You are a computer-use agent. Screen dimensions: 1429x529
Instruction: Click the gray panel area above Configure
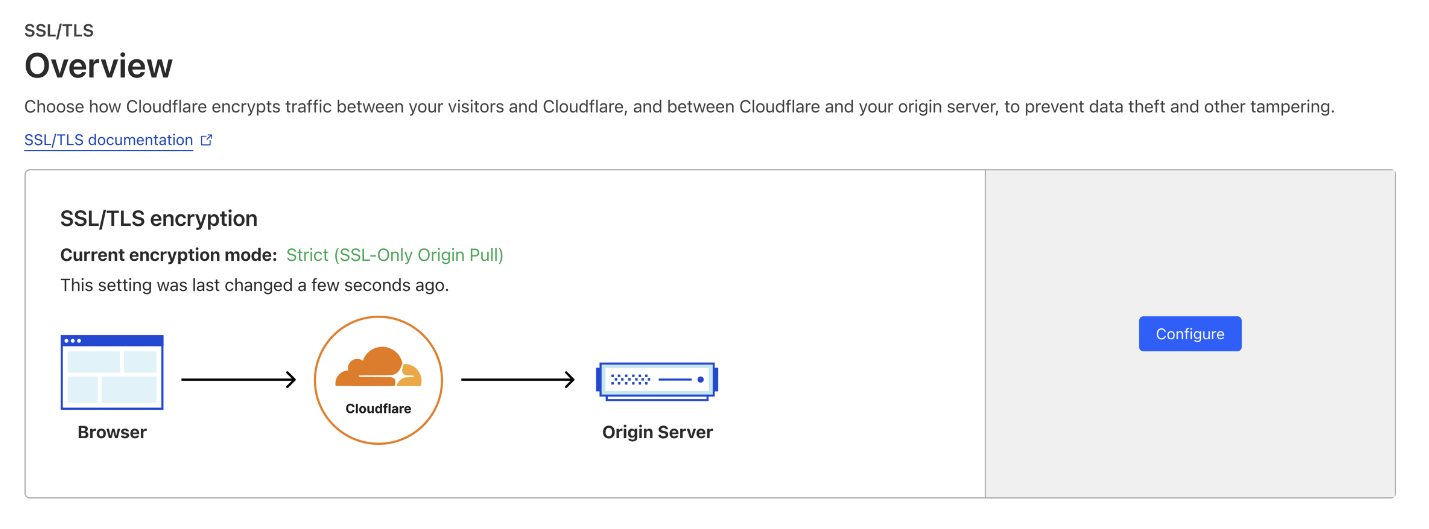pyautogui.click(x=1189, y=240)
